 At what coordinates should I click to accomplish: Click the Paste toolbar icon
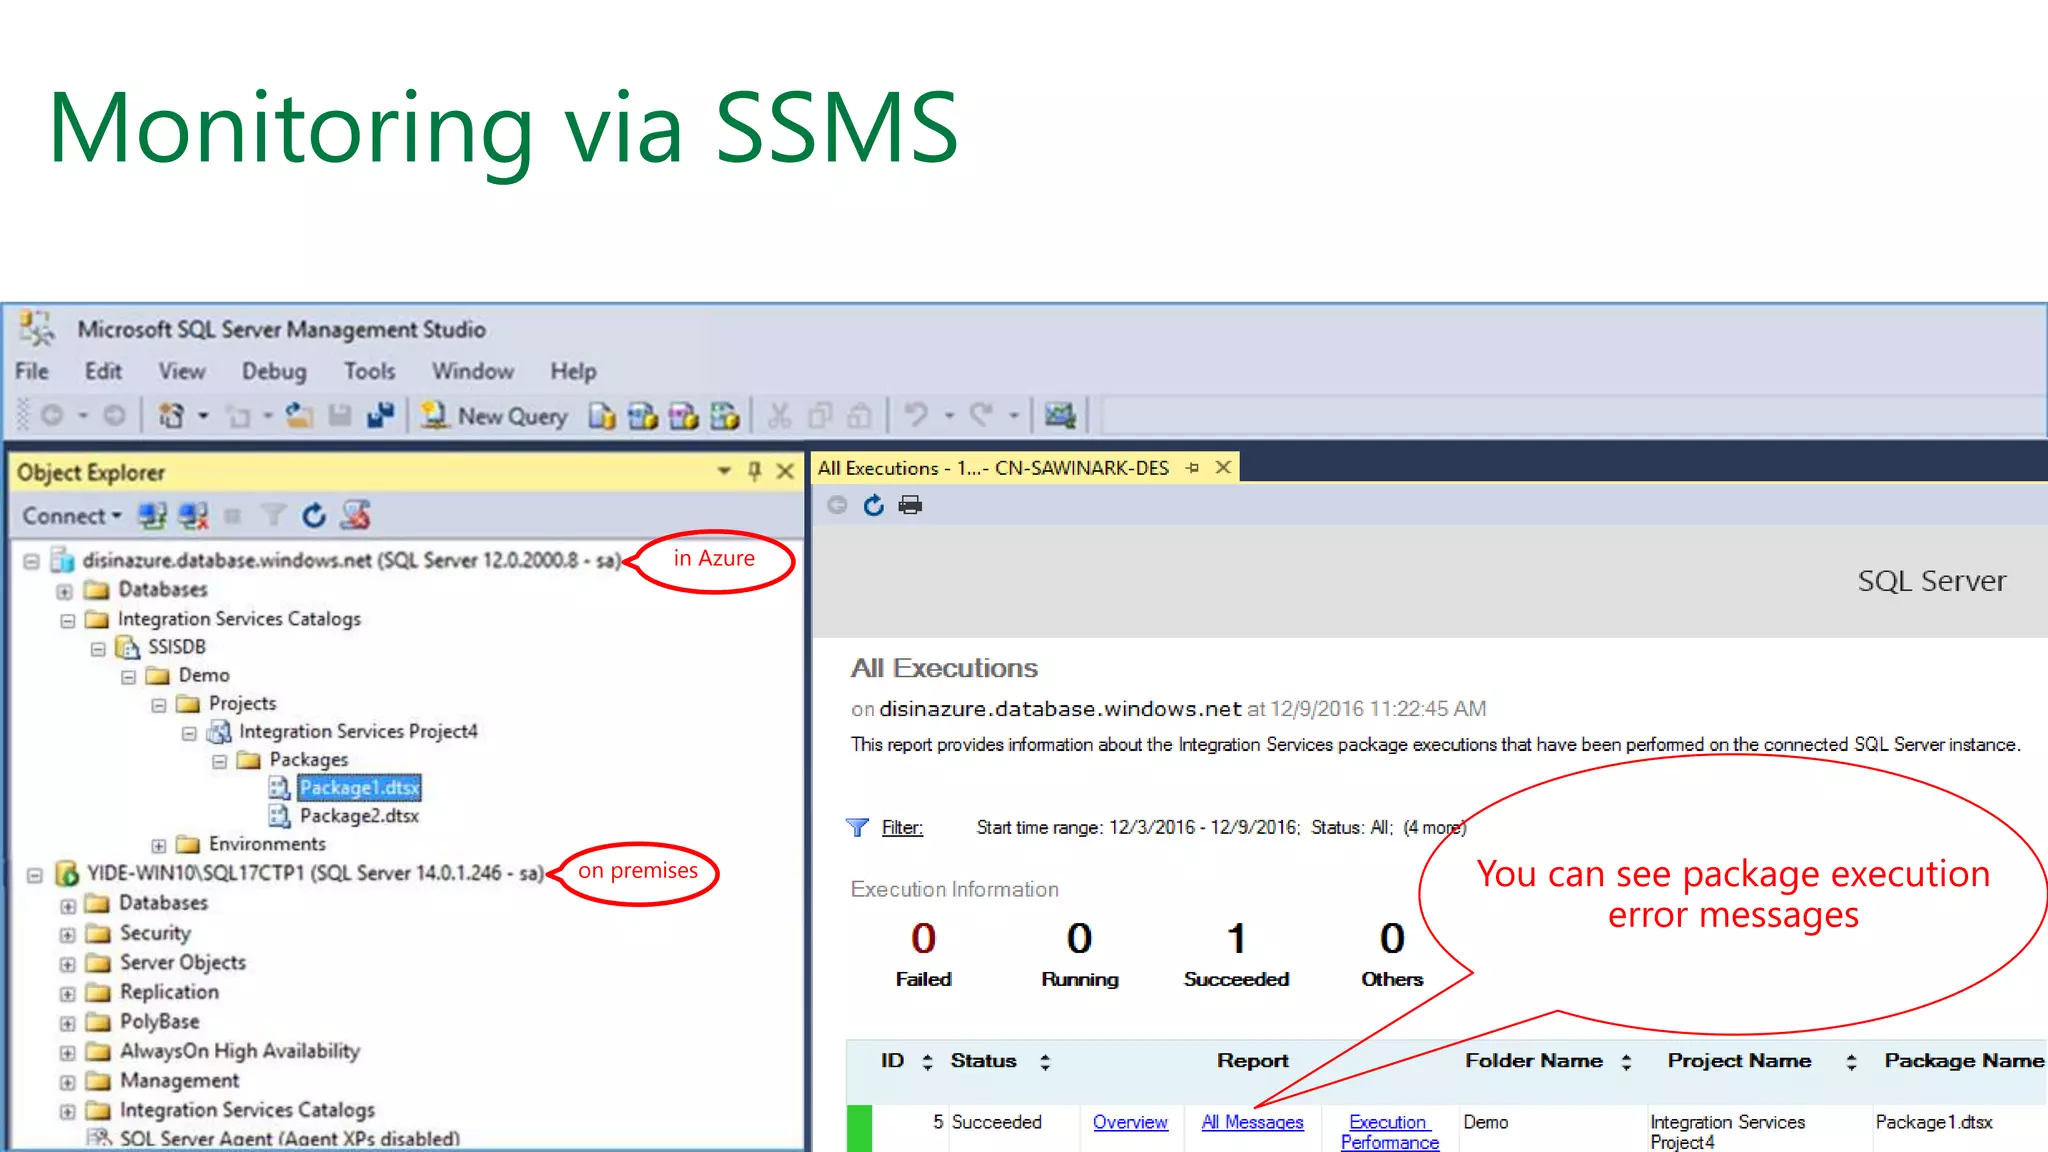tap(859, 415)
